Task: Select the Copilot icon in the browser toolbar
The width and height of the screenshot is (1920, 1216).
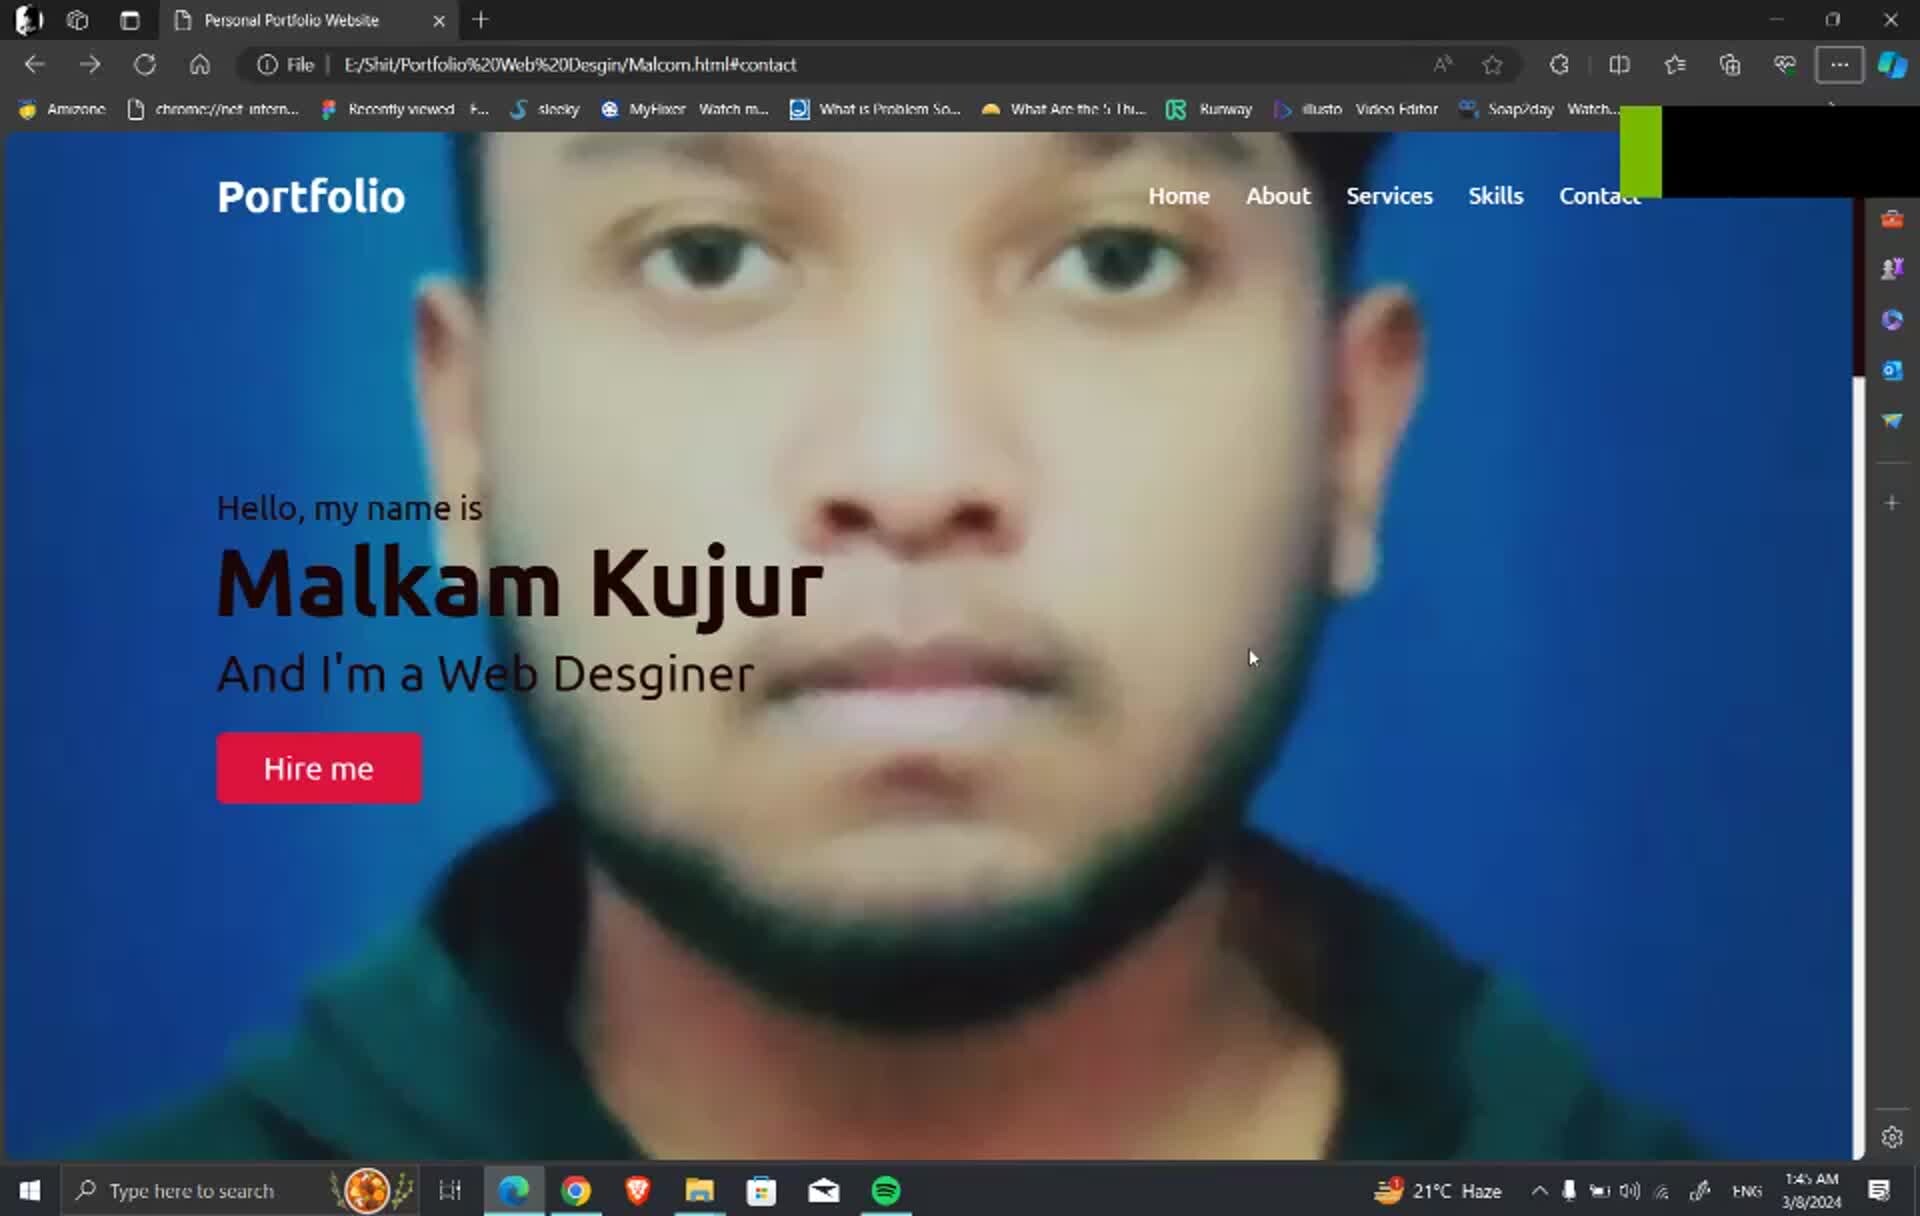Action: coord(1891,64)
